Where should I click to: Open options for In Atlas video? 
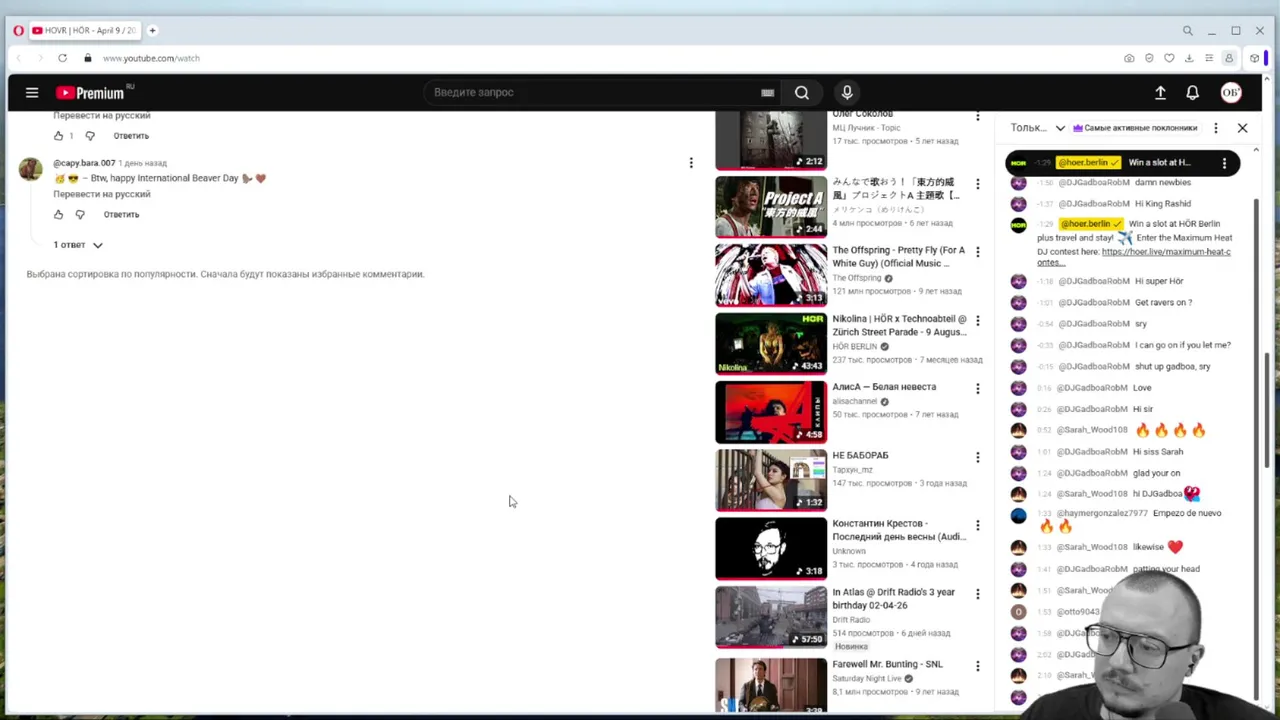977,594
